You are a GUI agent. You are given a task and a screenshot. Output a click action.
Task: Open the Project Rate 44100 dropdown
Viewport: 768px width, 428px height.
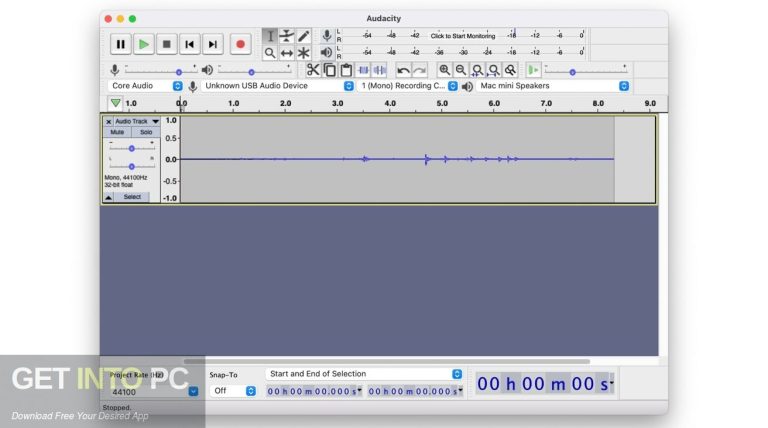tap(153, 392)
